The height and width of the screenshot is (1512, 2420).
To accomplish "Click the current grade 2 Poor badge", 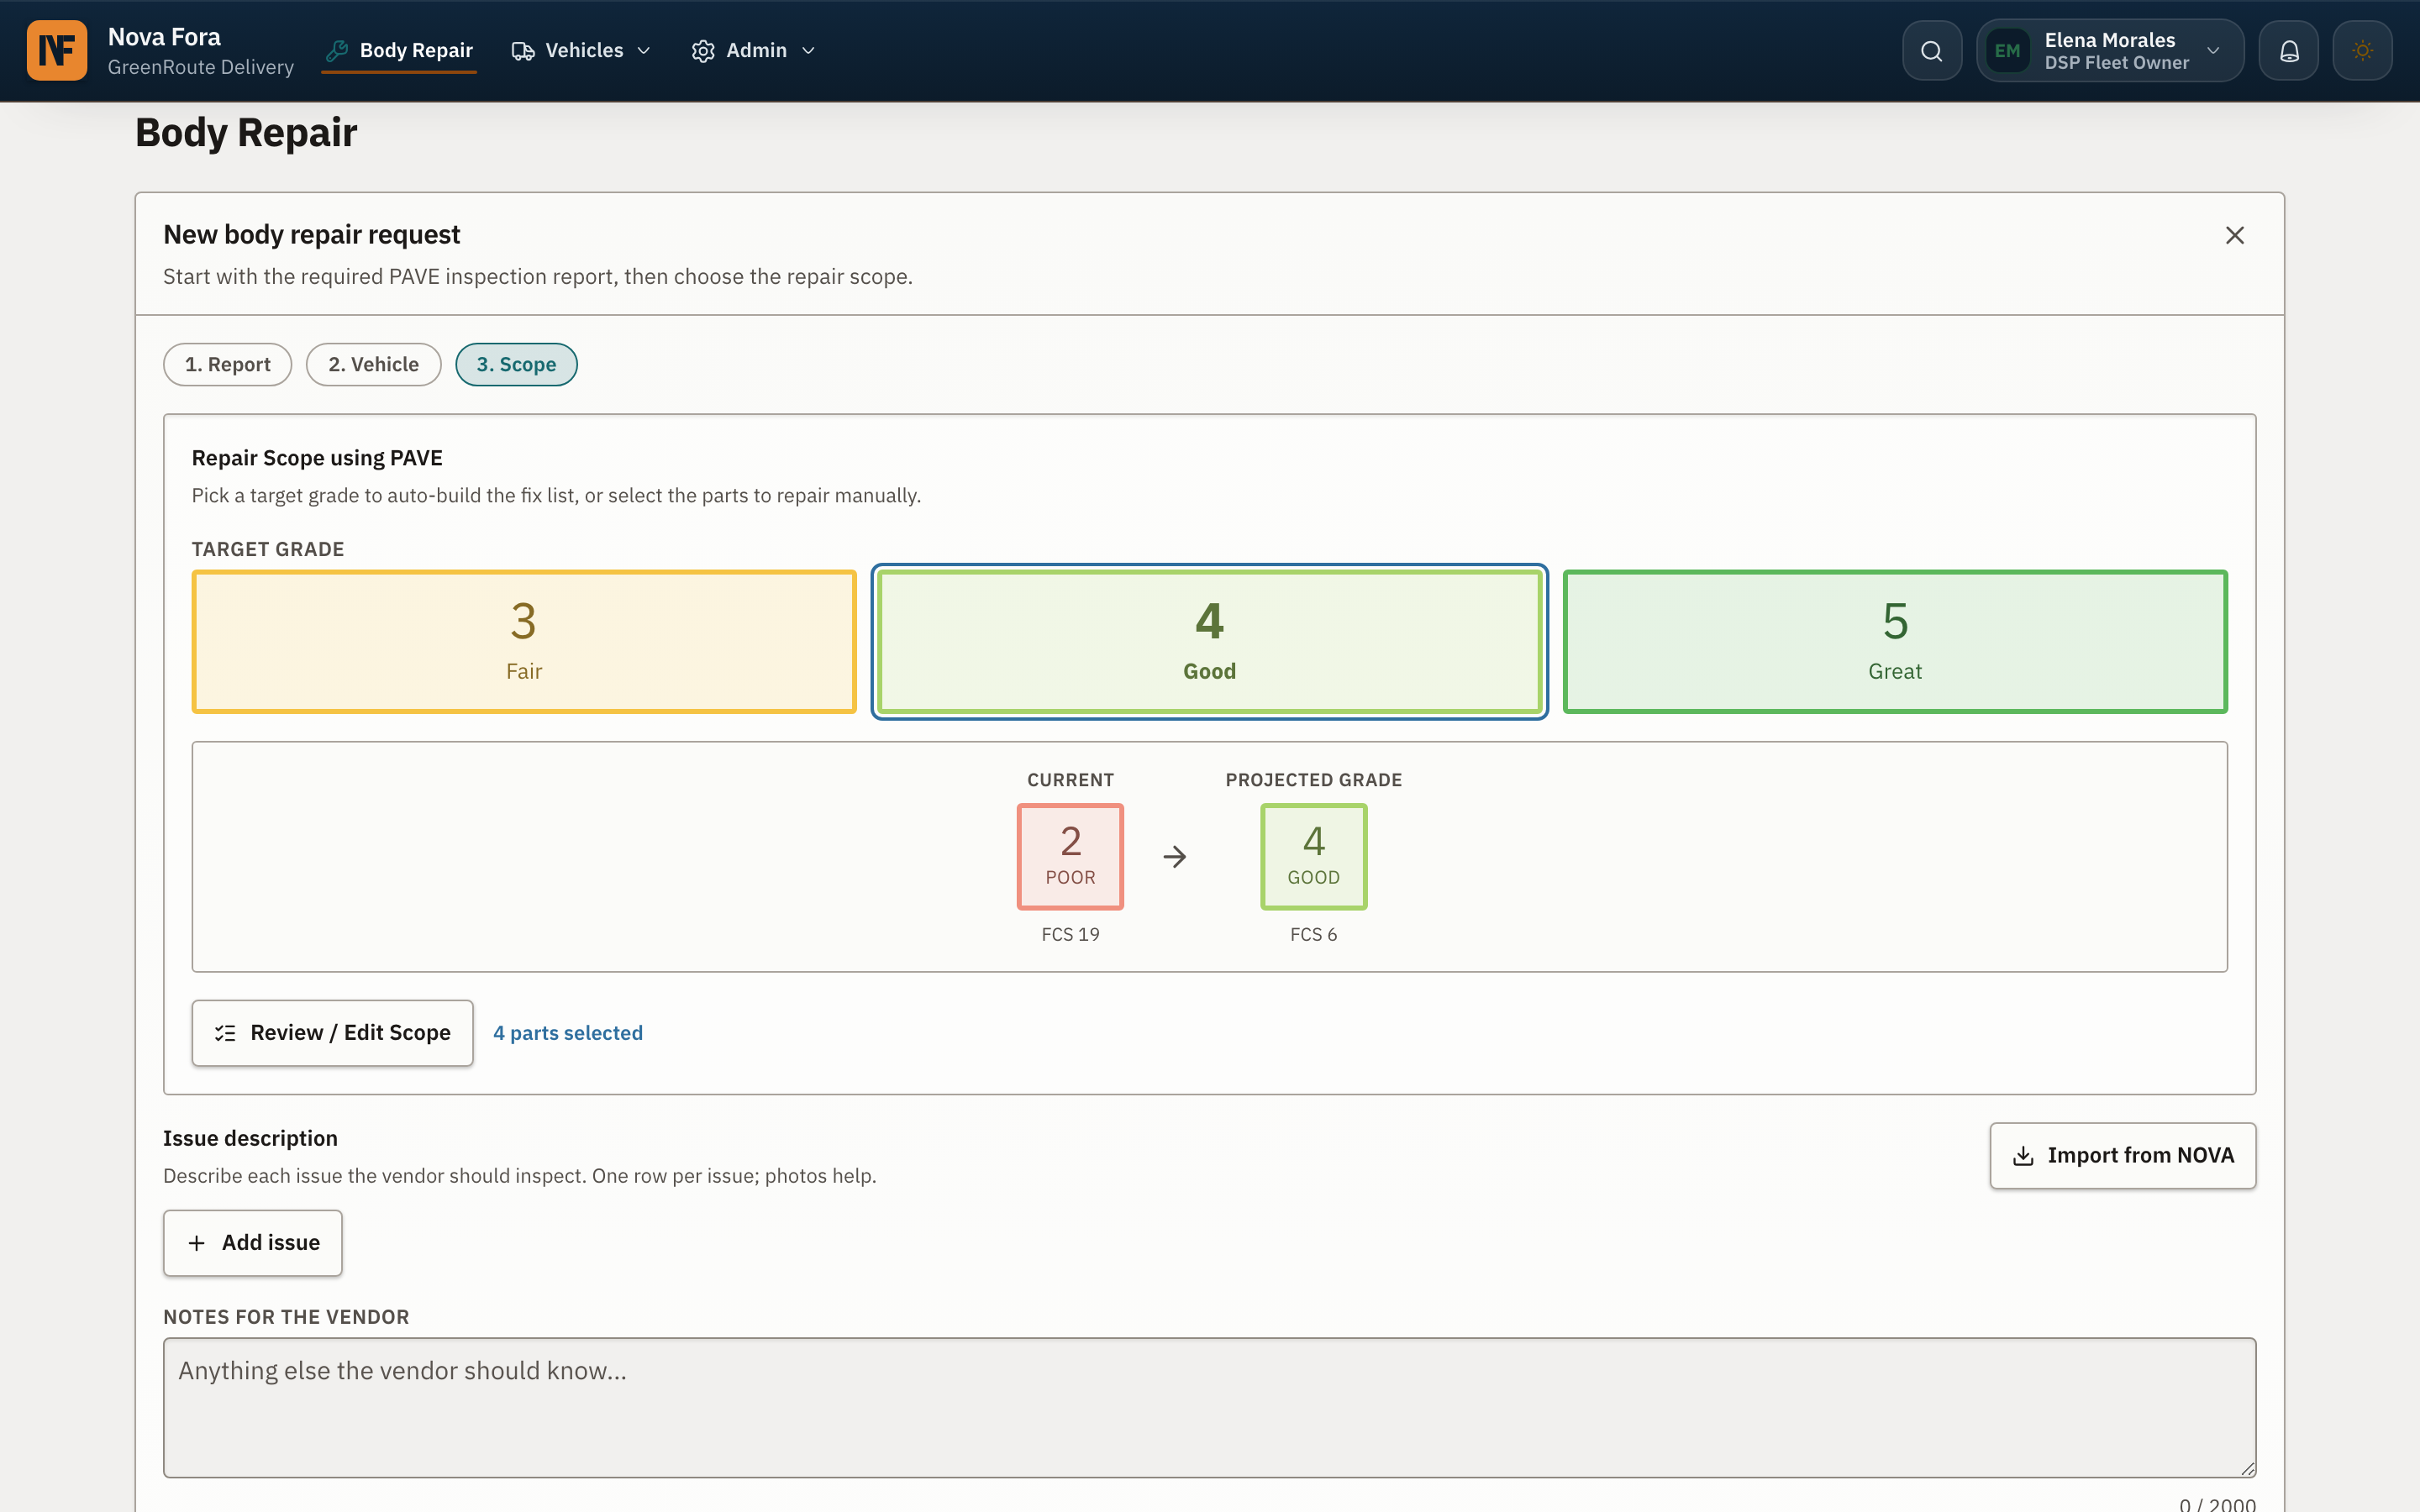I will click(x=1070, y=856).
